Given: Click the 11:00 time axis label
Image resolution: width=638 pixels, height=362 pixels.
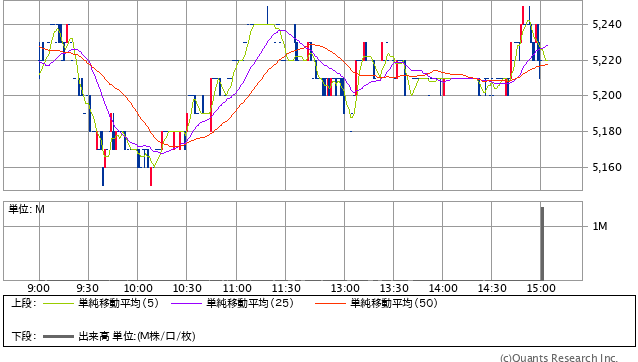Looking at the screenshot, I should click(x=237, y=288).
